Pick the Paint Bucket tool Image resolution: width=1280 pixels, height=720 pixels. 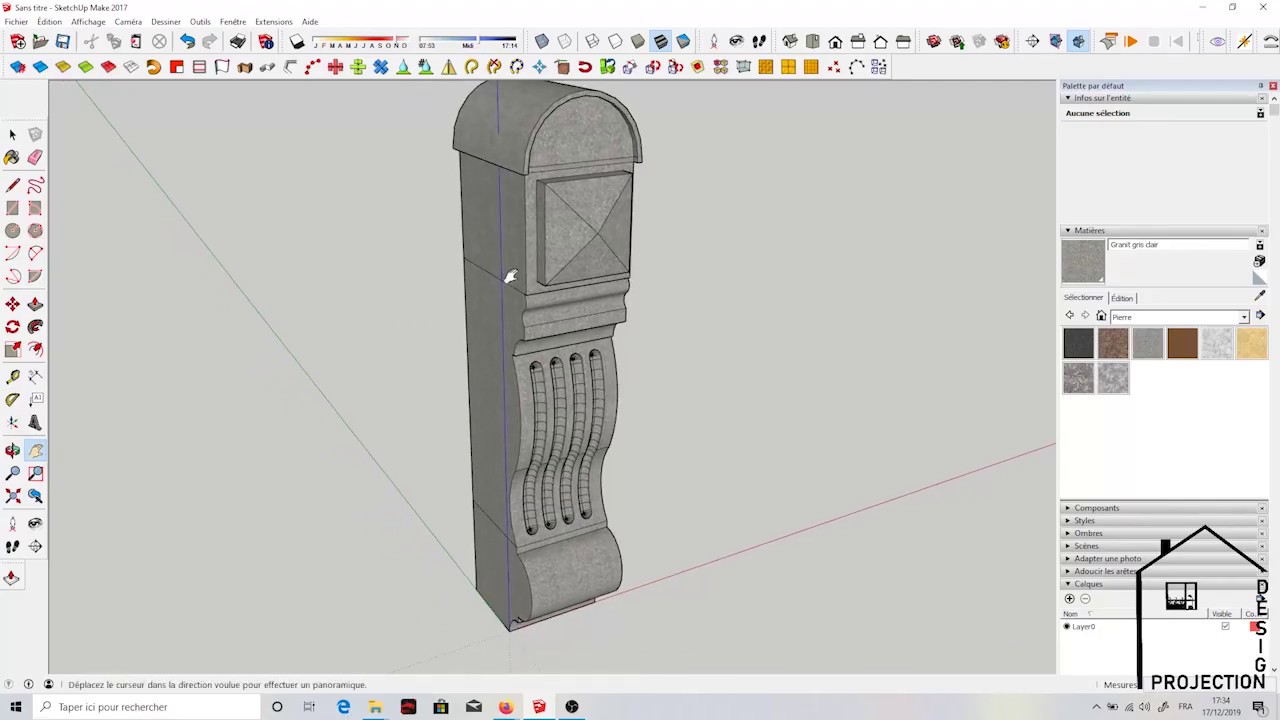click(12, 157)
